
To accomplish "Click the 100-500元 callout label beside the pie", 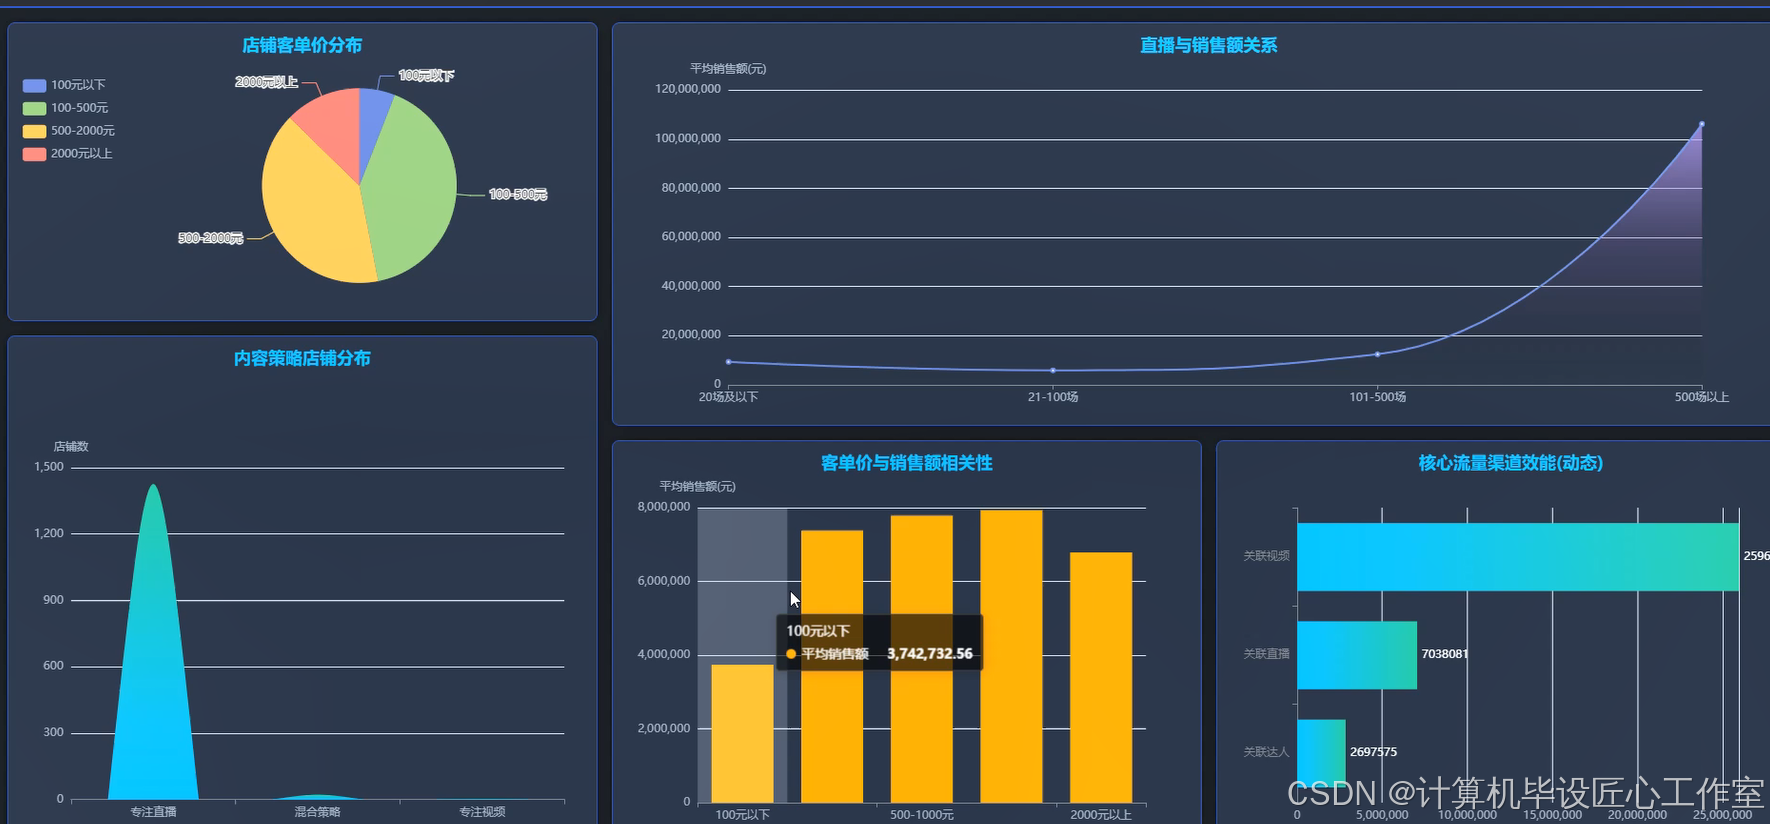I will (518, 194).
